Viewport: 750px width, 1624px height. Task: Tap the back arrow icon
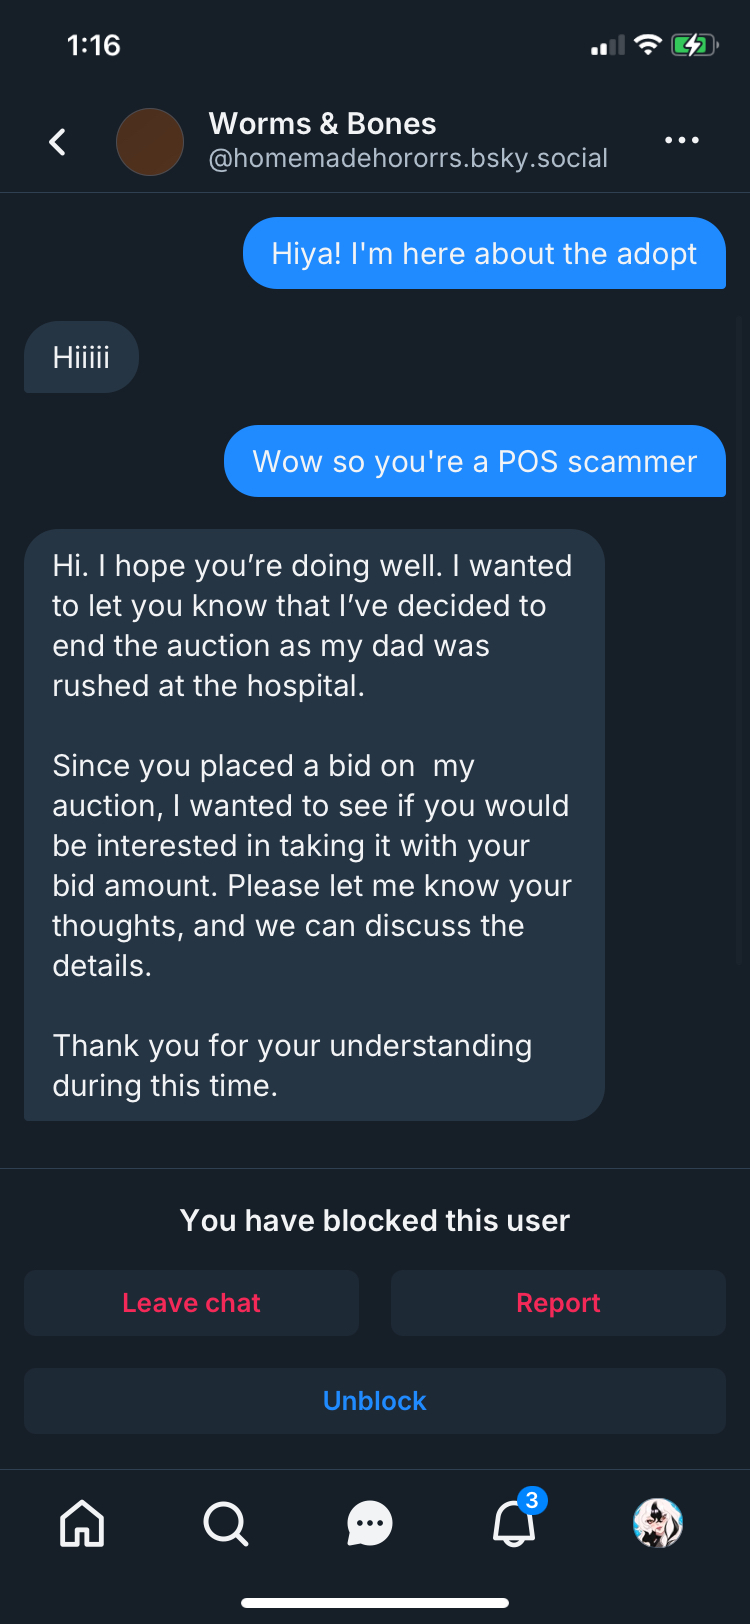58,142
